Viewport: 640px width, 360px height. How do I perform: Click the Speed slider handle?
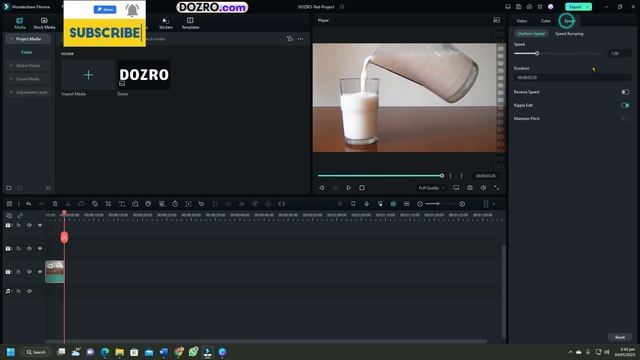tap(537, 53)
